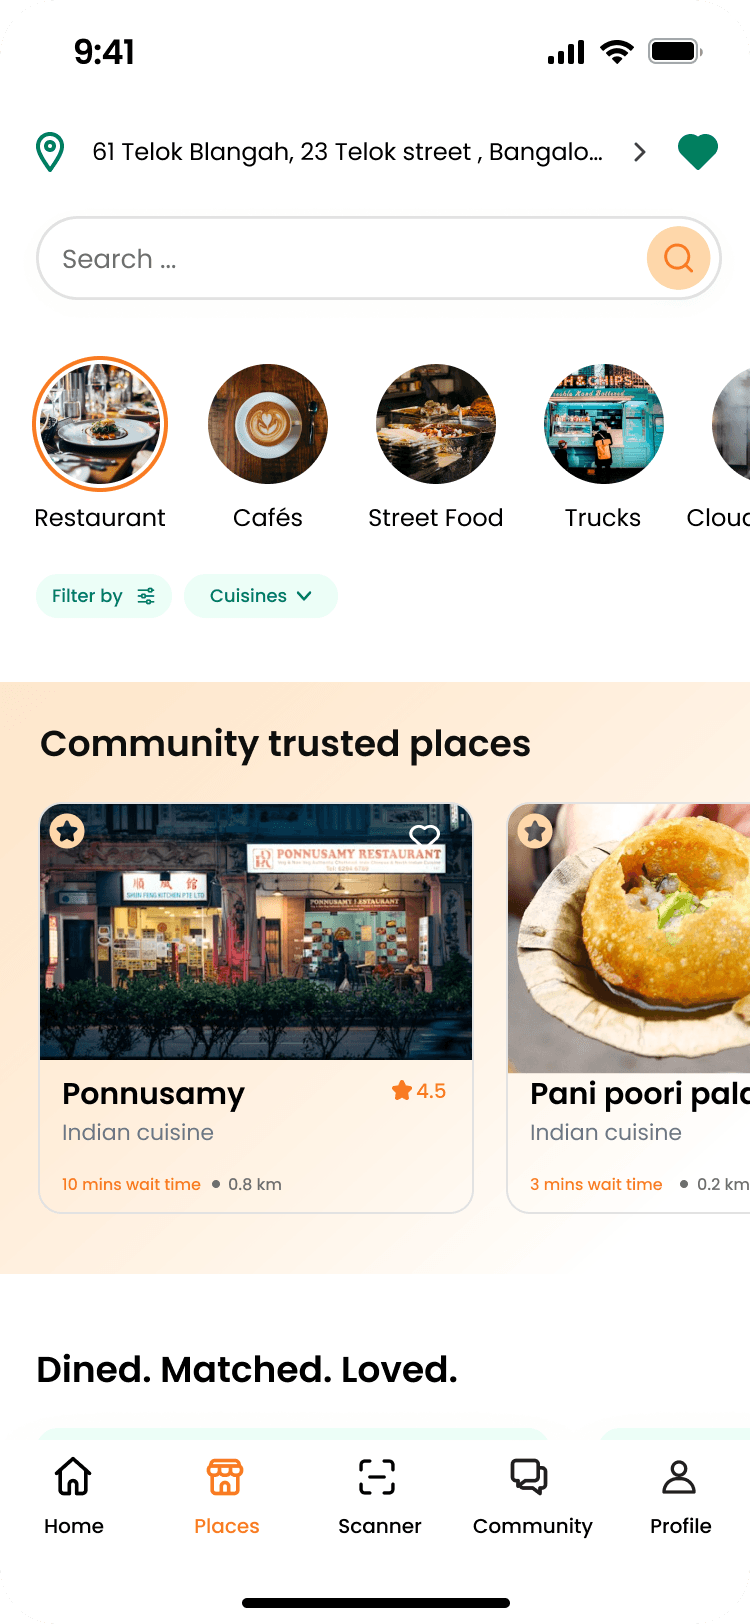Click the orange search magnifier button
This screenshot has width=750, height=1624.
click(679, 258)
